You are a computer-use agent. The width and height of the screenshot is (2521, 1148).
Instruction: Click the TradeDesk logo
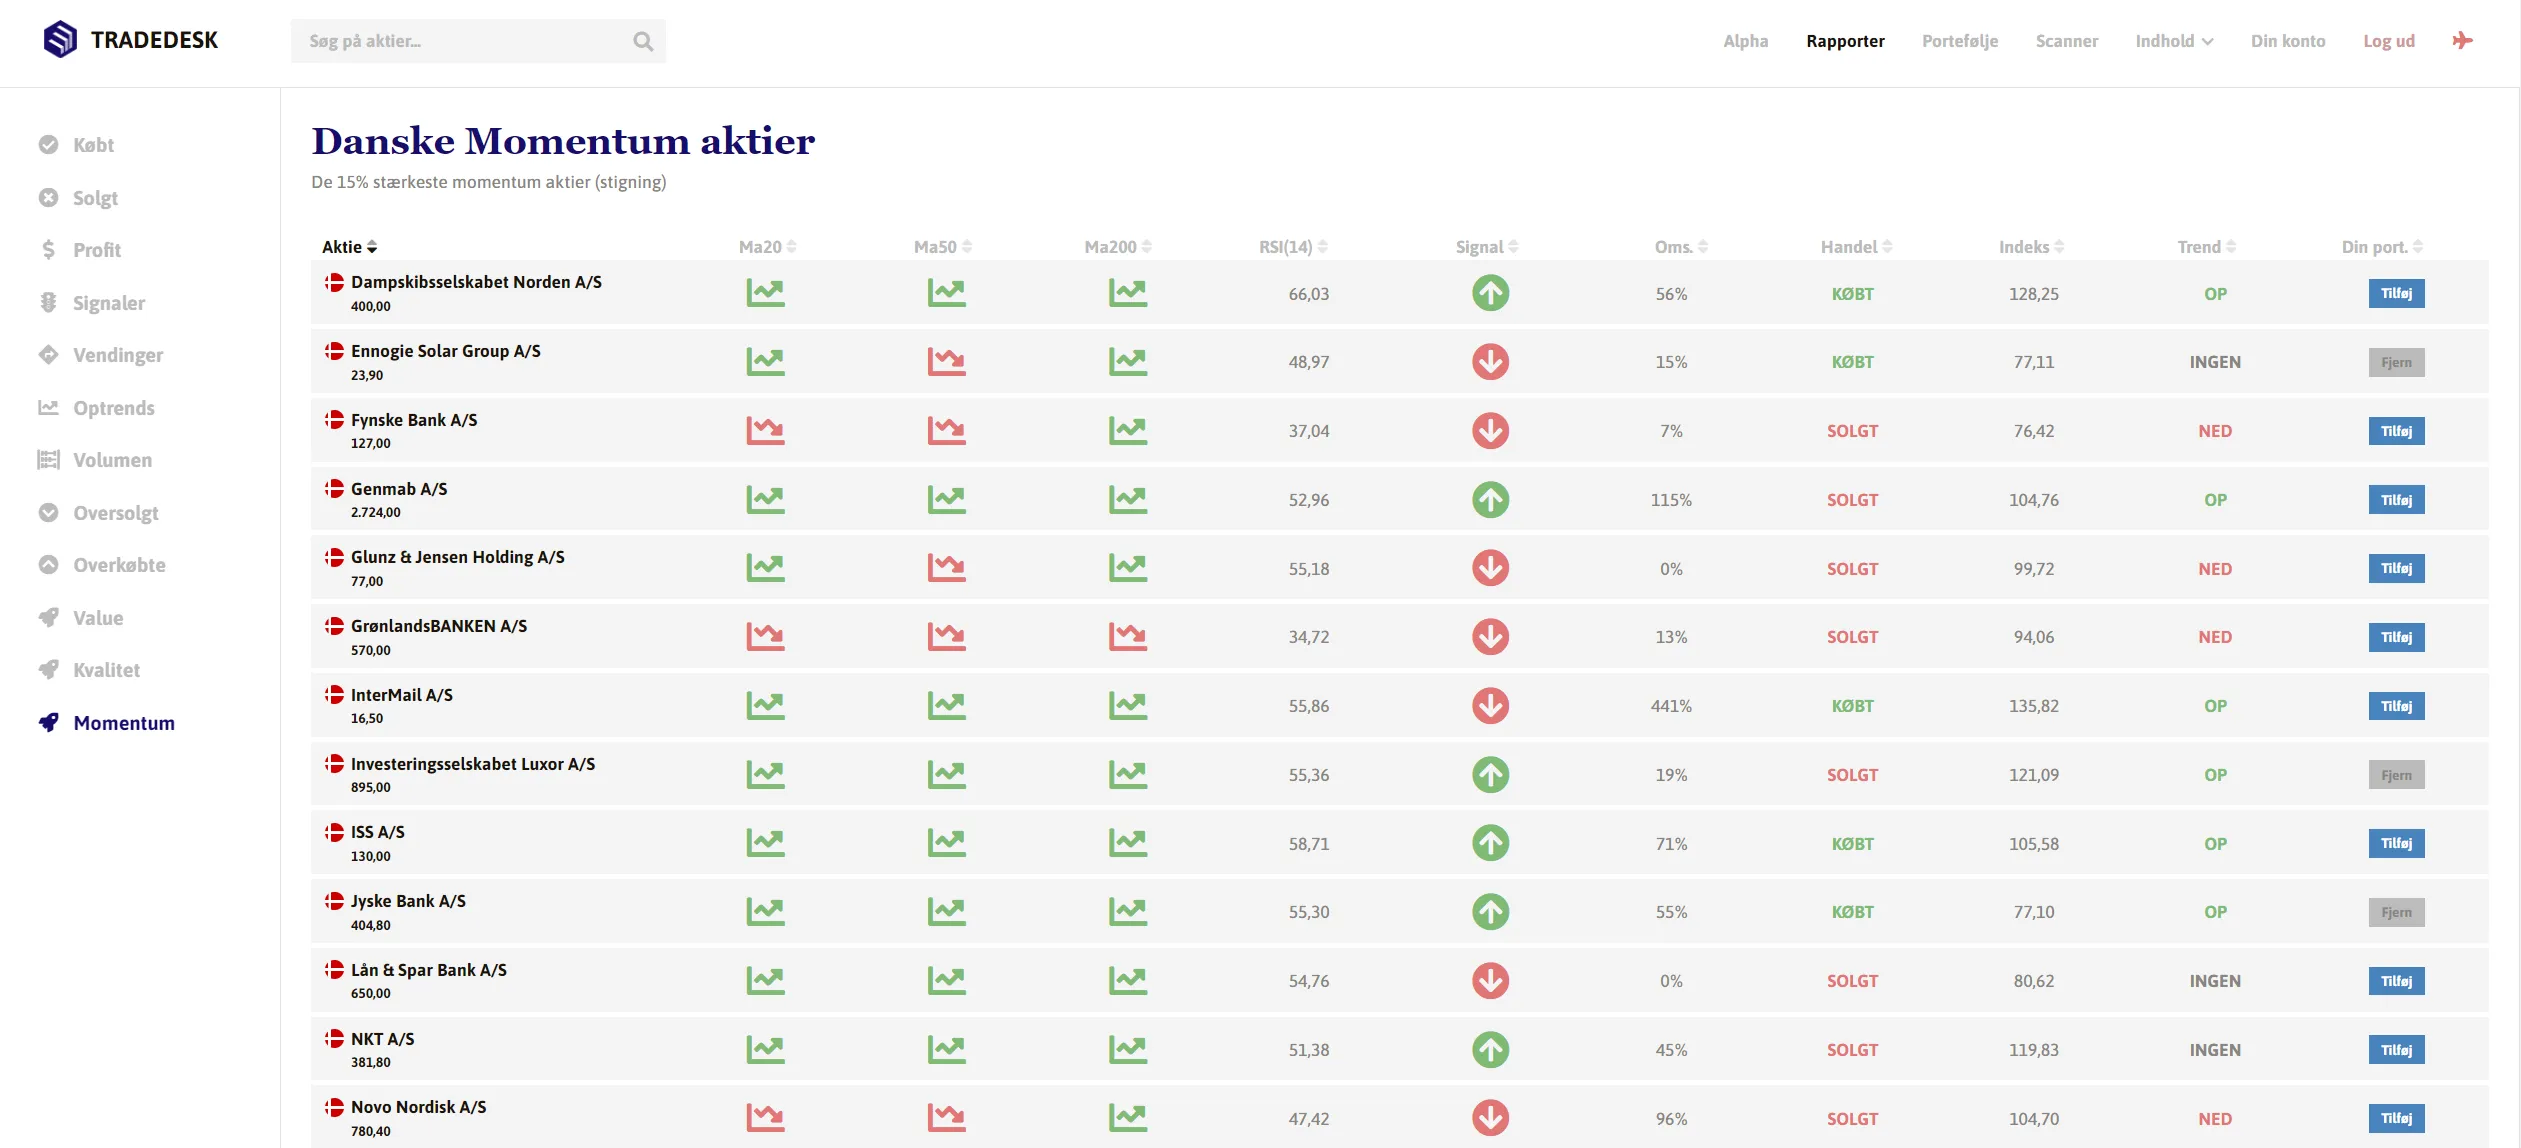[x=131, y=40]
